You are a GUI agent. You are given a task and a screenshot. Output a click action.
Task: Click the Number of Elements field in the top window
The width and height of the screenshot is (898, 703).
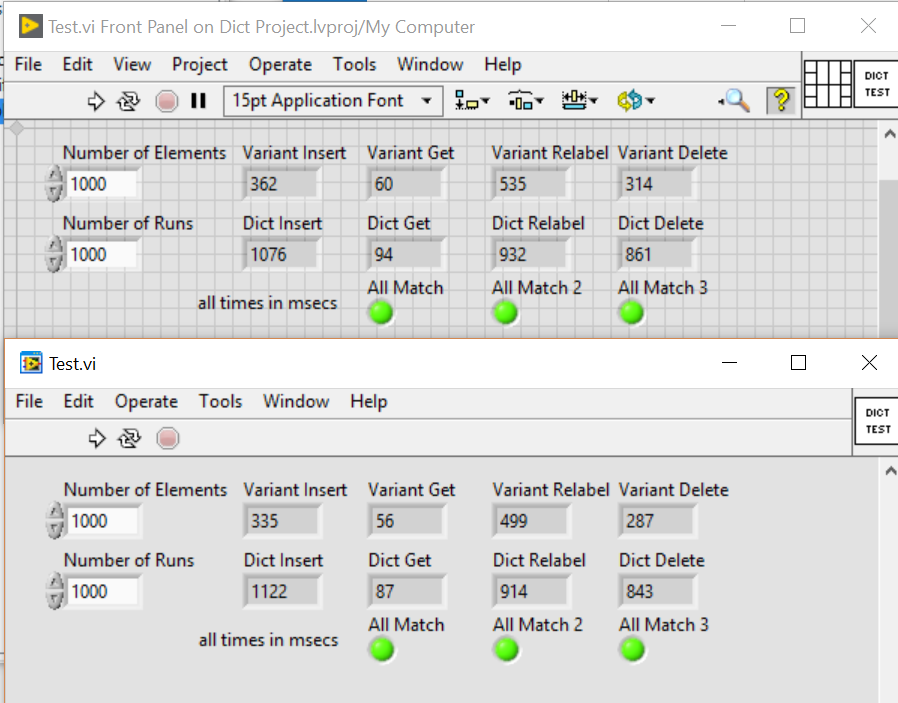pyautogui.click(x=101, y=184)
